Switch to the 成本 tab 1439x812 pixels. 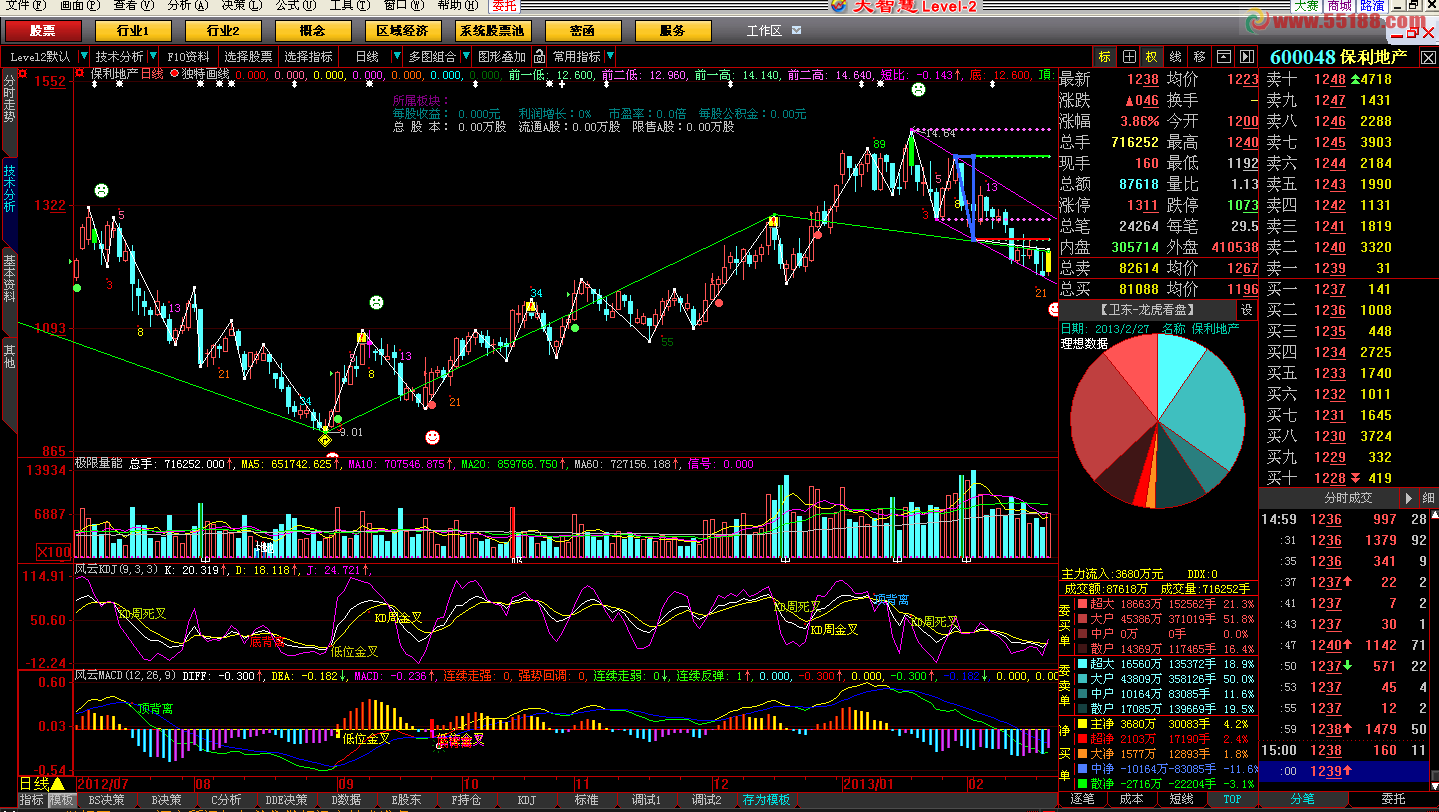(1131, 800)
